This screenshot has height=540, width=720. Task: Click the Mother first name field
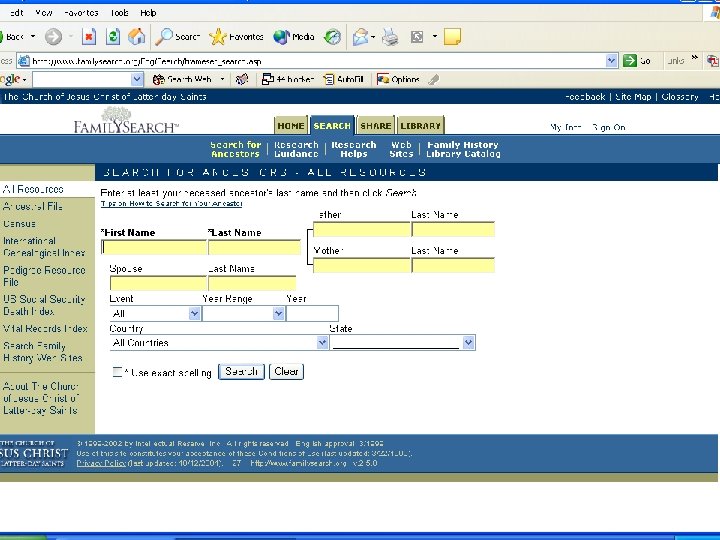pyautogui.click(x=361, y=265)
